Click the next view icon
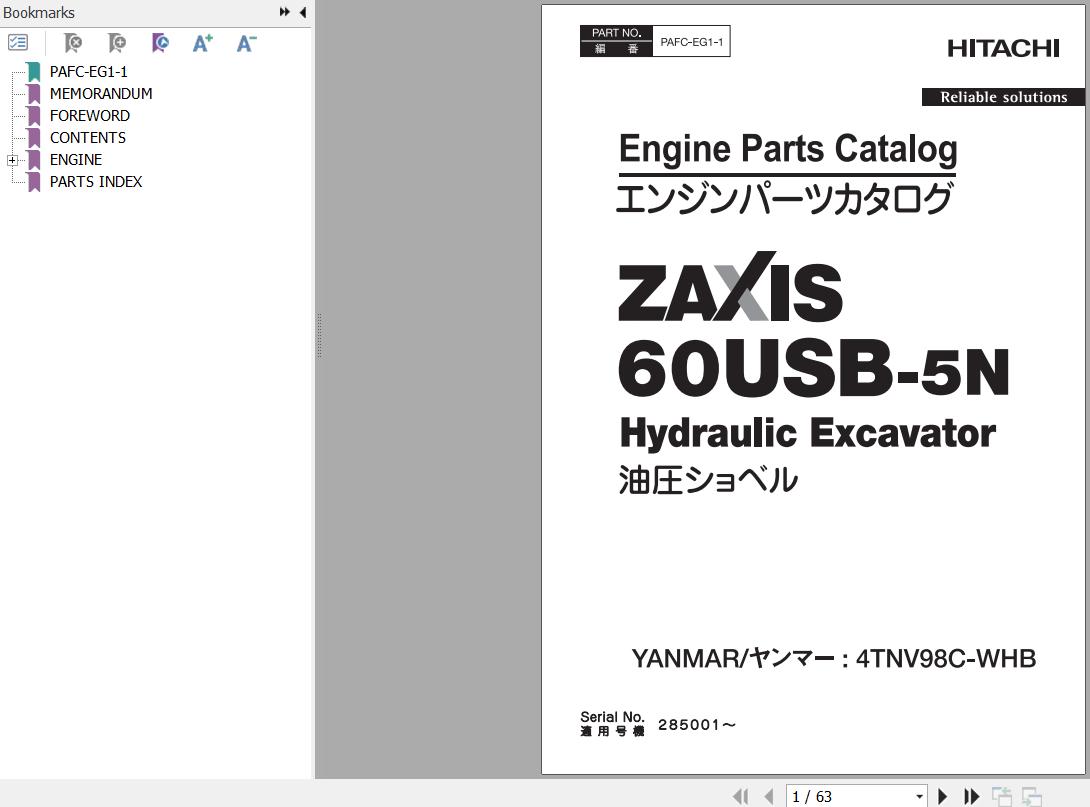Viewport: 1090px width, 807px height. [1032, 796]
